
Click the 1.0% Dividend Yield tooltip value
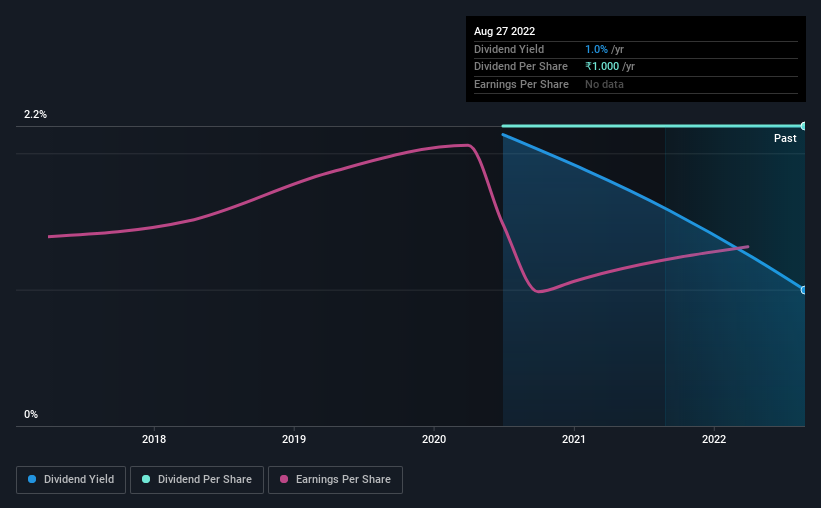pos(596,49)
